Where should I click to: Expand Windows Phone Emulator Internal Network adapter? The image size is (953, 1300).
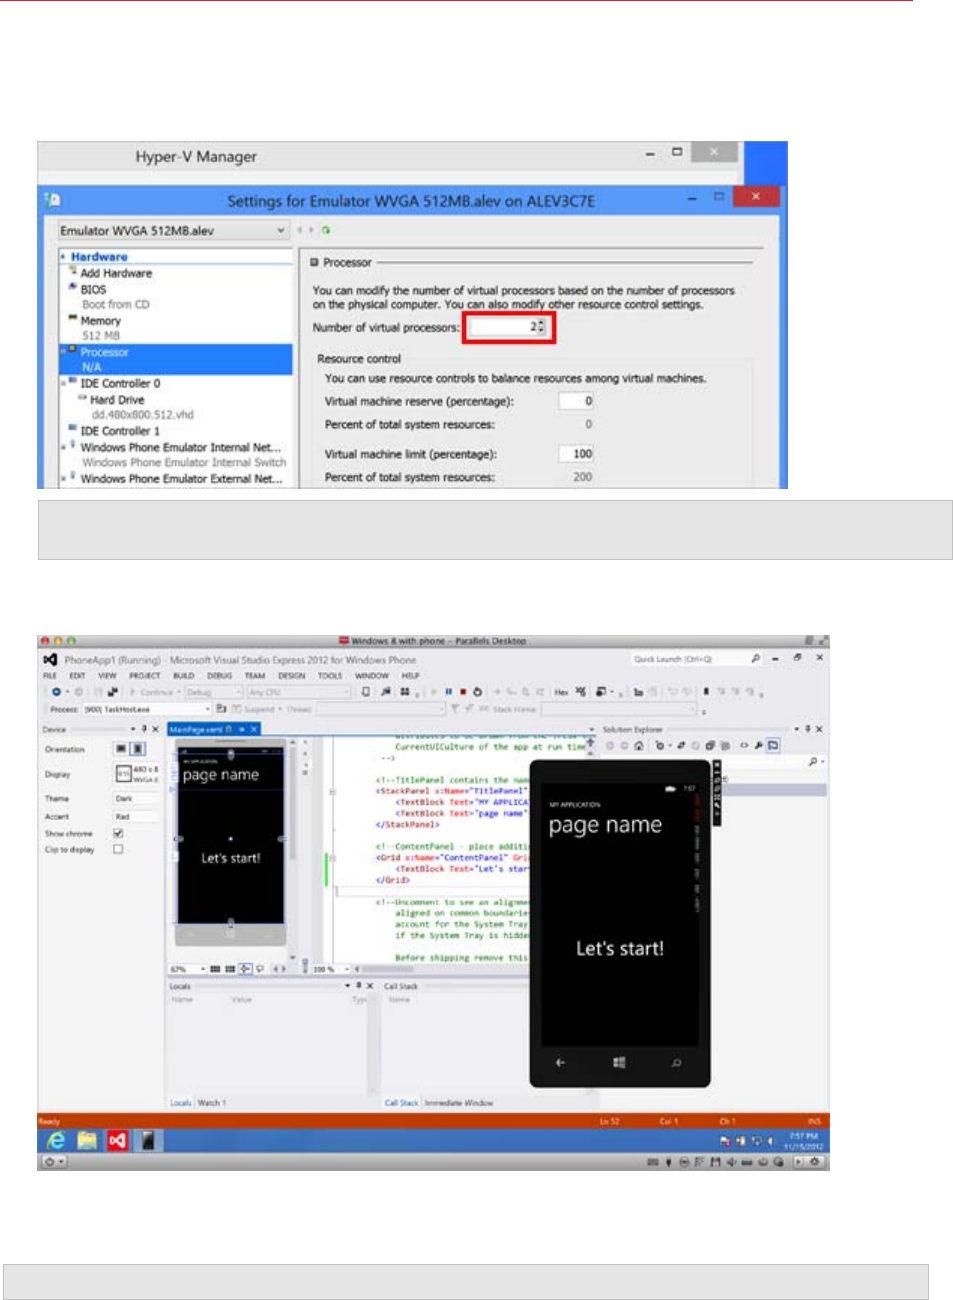pyautogui.click(x=63, y=447)
